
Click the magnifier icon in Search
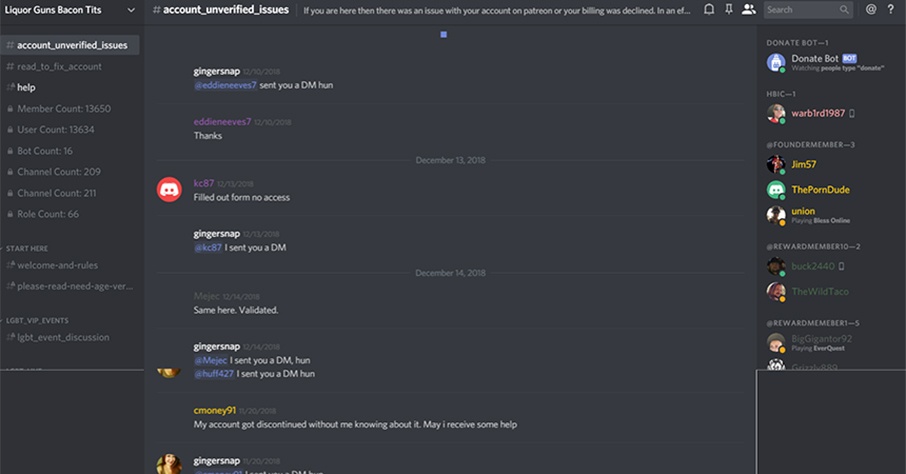tap(845, 10)
